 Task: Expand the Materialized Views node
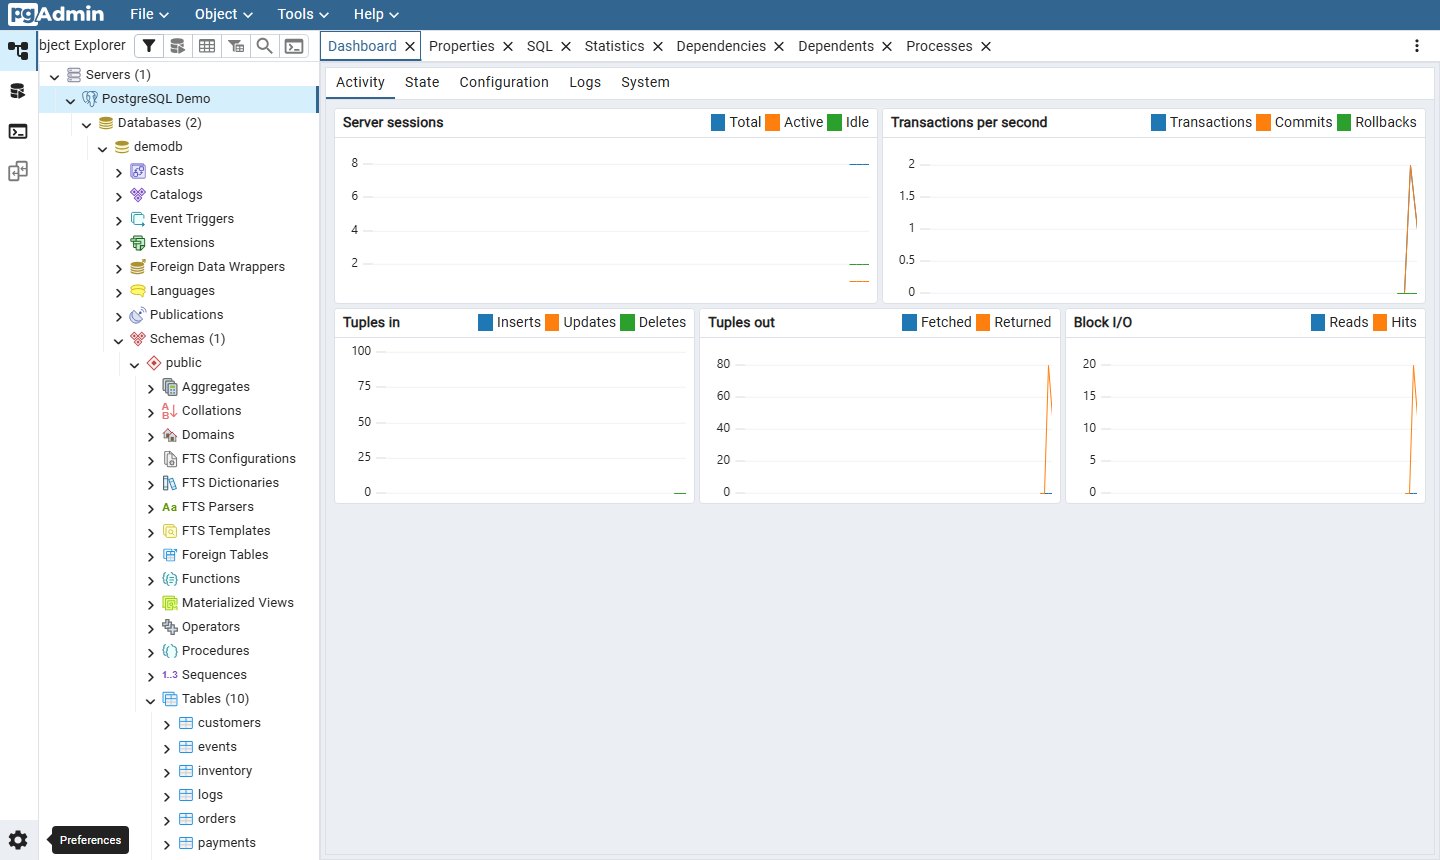coord(150,604)
